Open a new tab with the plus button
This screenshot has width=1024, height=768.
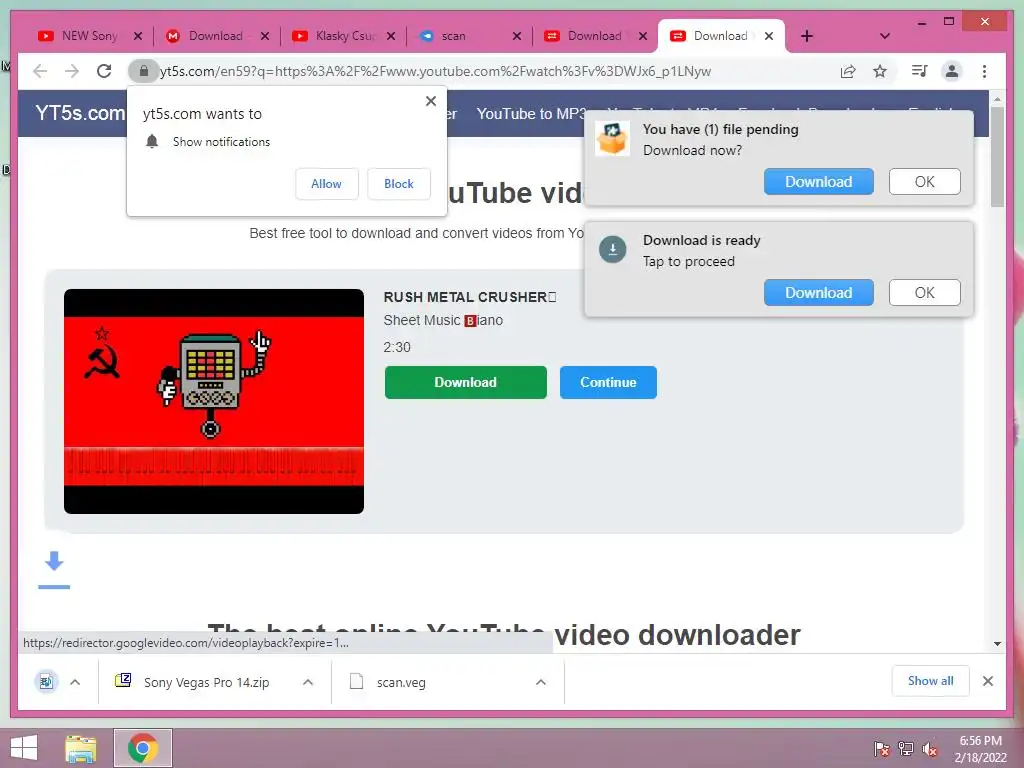pos(807,36)
